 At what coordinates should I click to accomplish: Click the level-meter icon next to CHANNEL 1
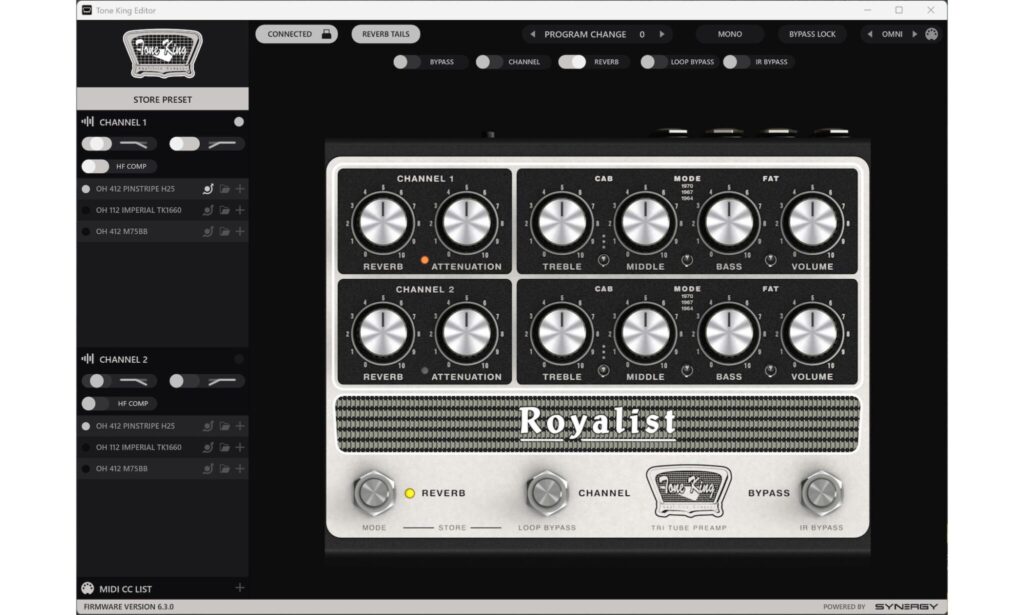click(87, 120)
